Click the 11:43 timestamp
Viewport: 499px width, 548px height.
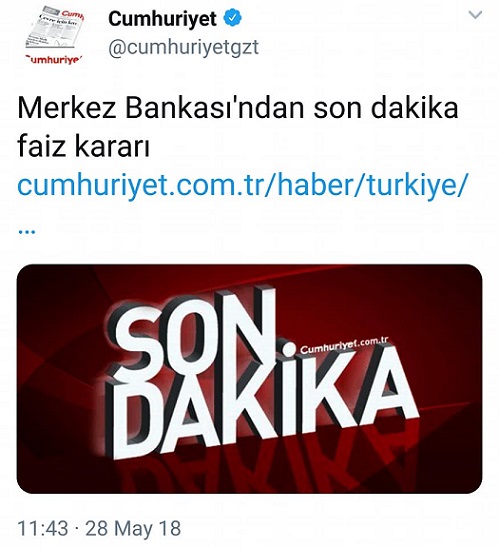tap(43, 528)
